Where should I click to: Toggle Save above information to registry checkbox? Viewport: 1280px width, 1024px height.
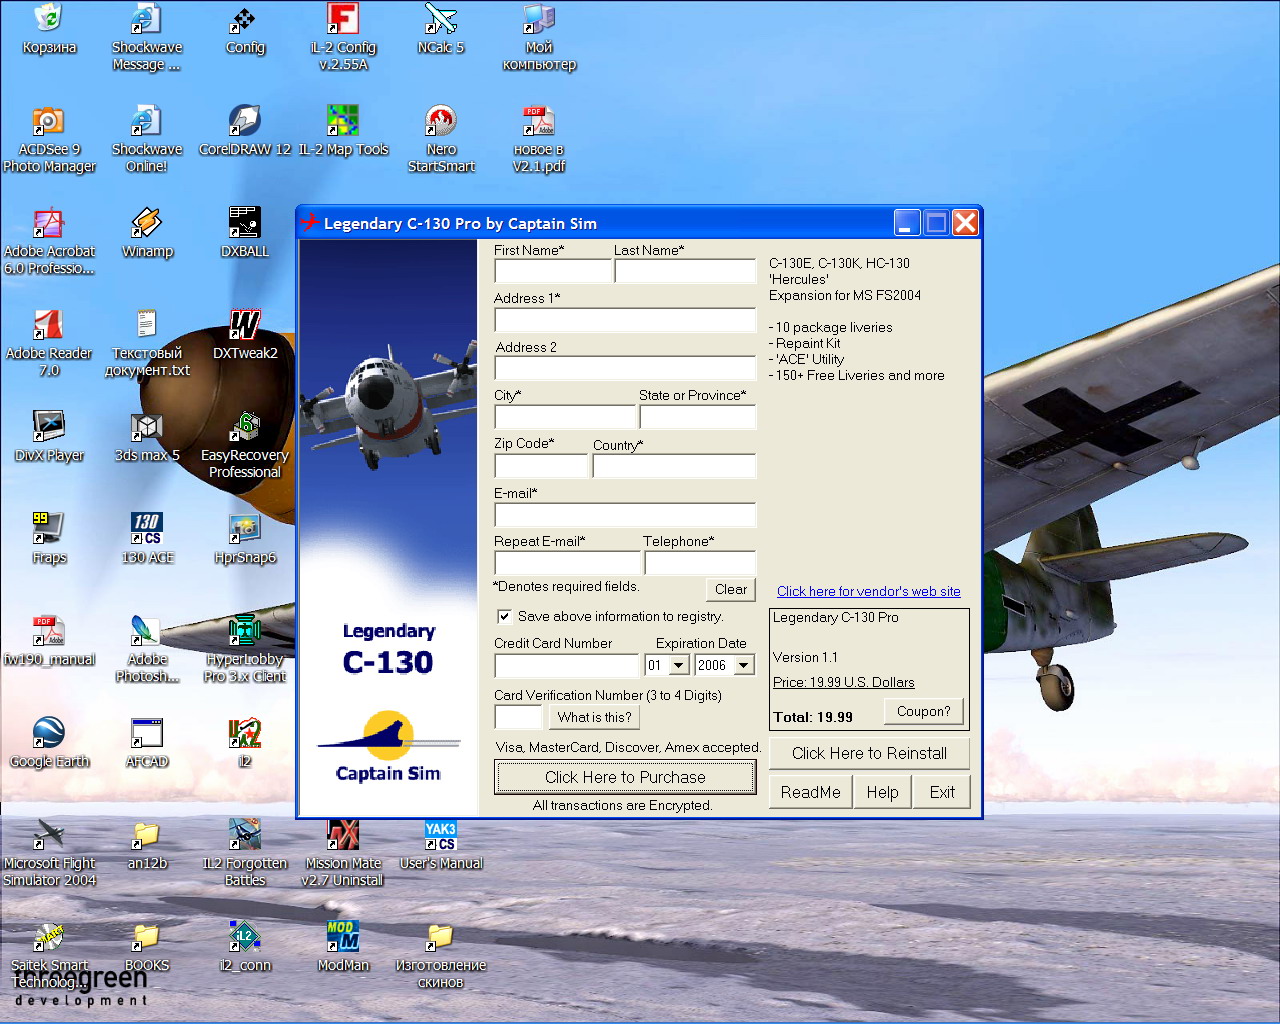tap(505, 617)
